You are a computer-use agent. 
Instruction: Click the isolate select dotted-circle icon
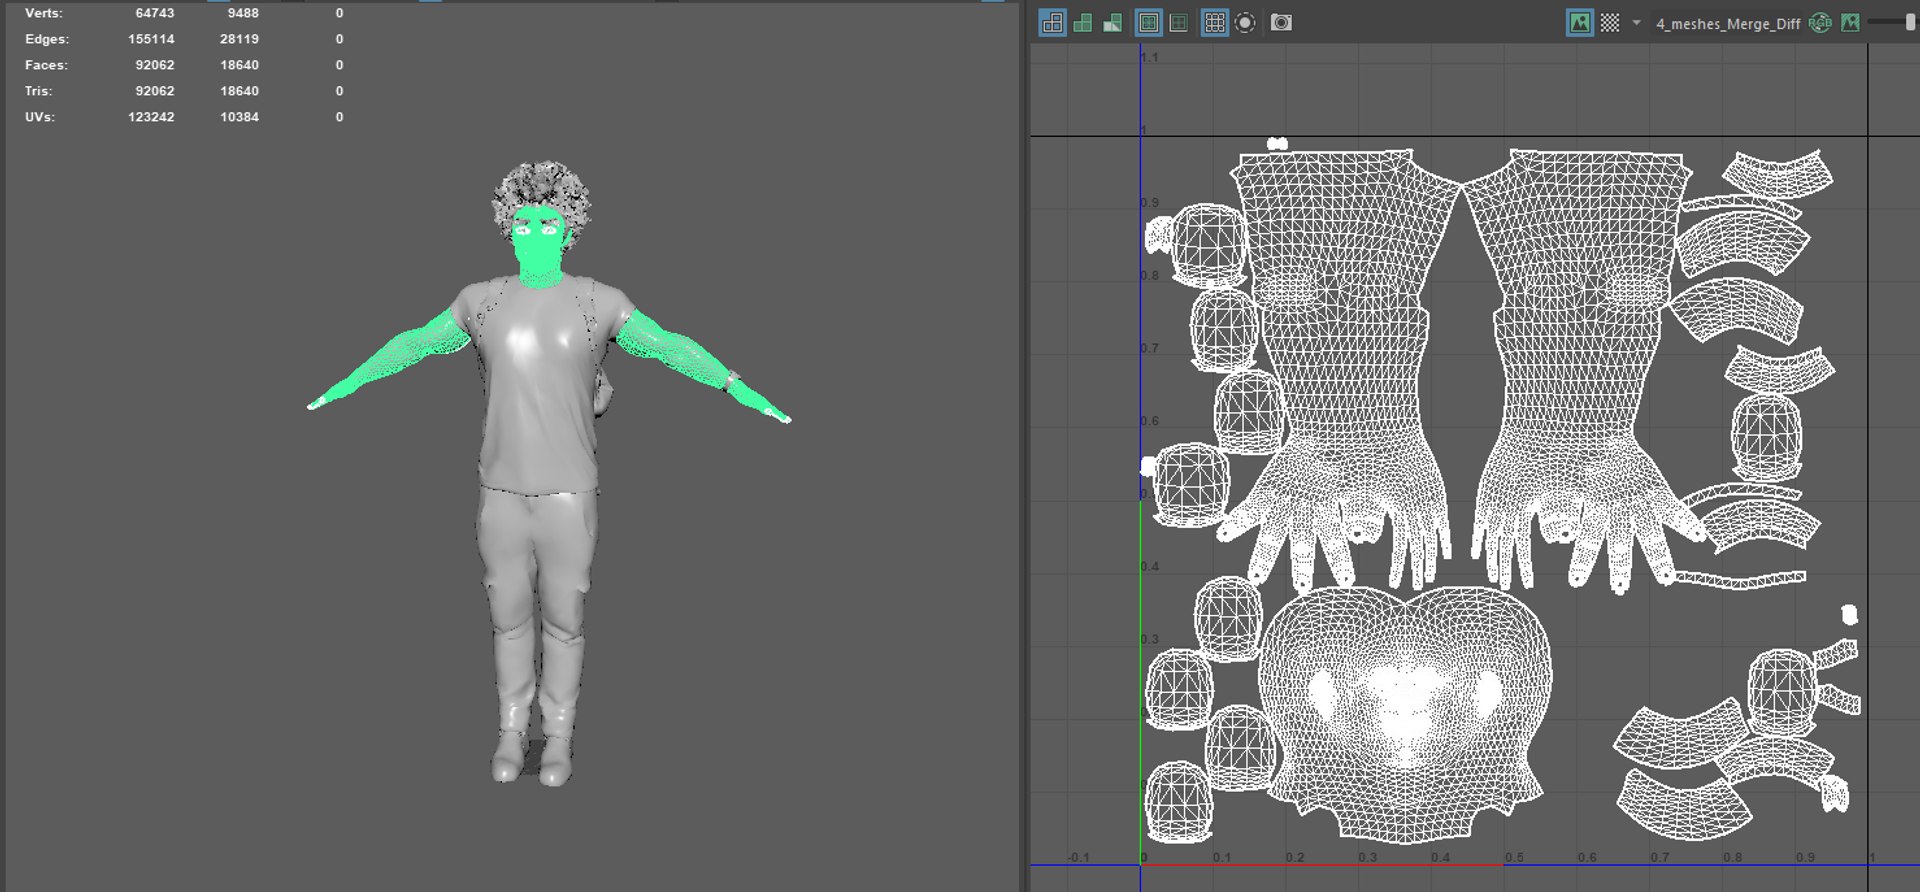[1245, 23]
